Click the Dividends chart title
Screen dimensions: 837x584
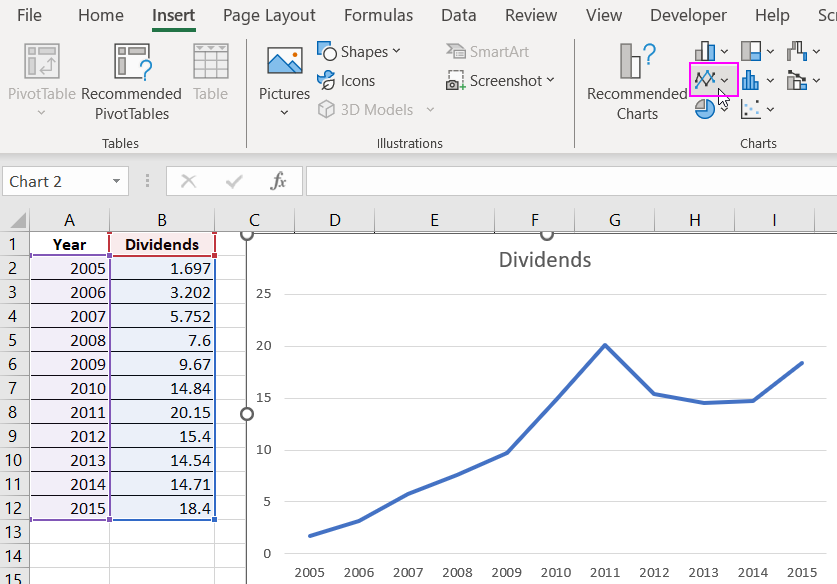tap(544, 259)
